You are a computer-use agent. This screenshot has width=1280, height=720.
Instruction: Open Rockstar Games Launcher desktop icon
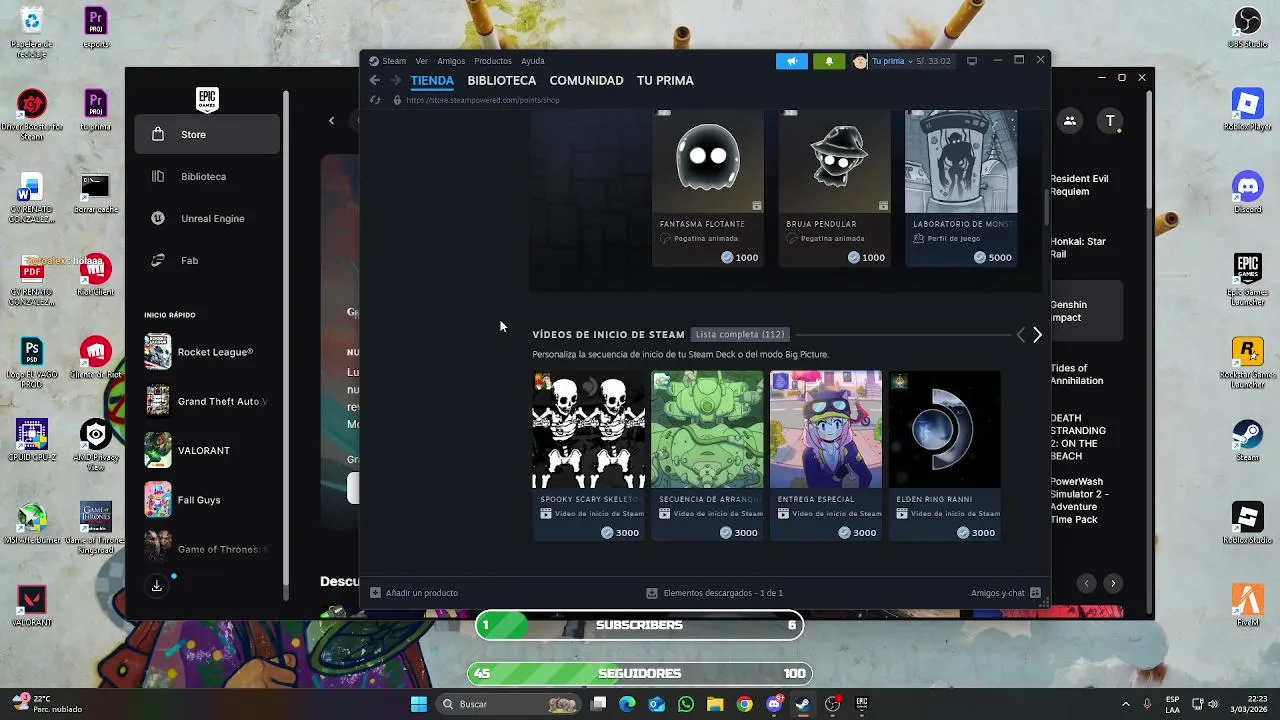pos(1247,363)
